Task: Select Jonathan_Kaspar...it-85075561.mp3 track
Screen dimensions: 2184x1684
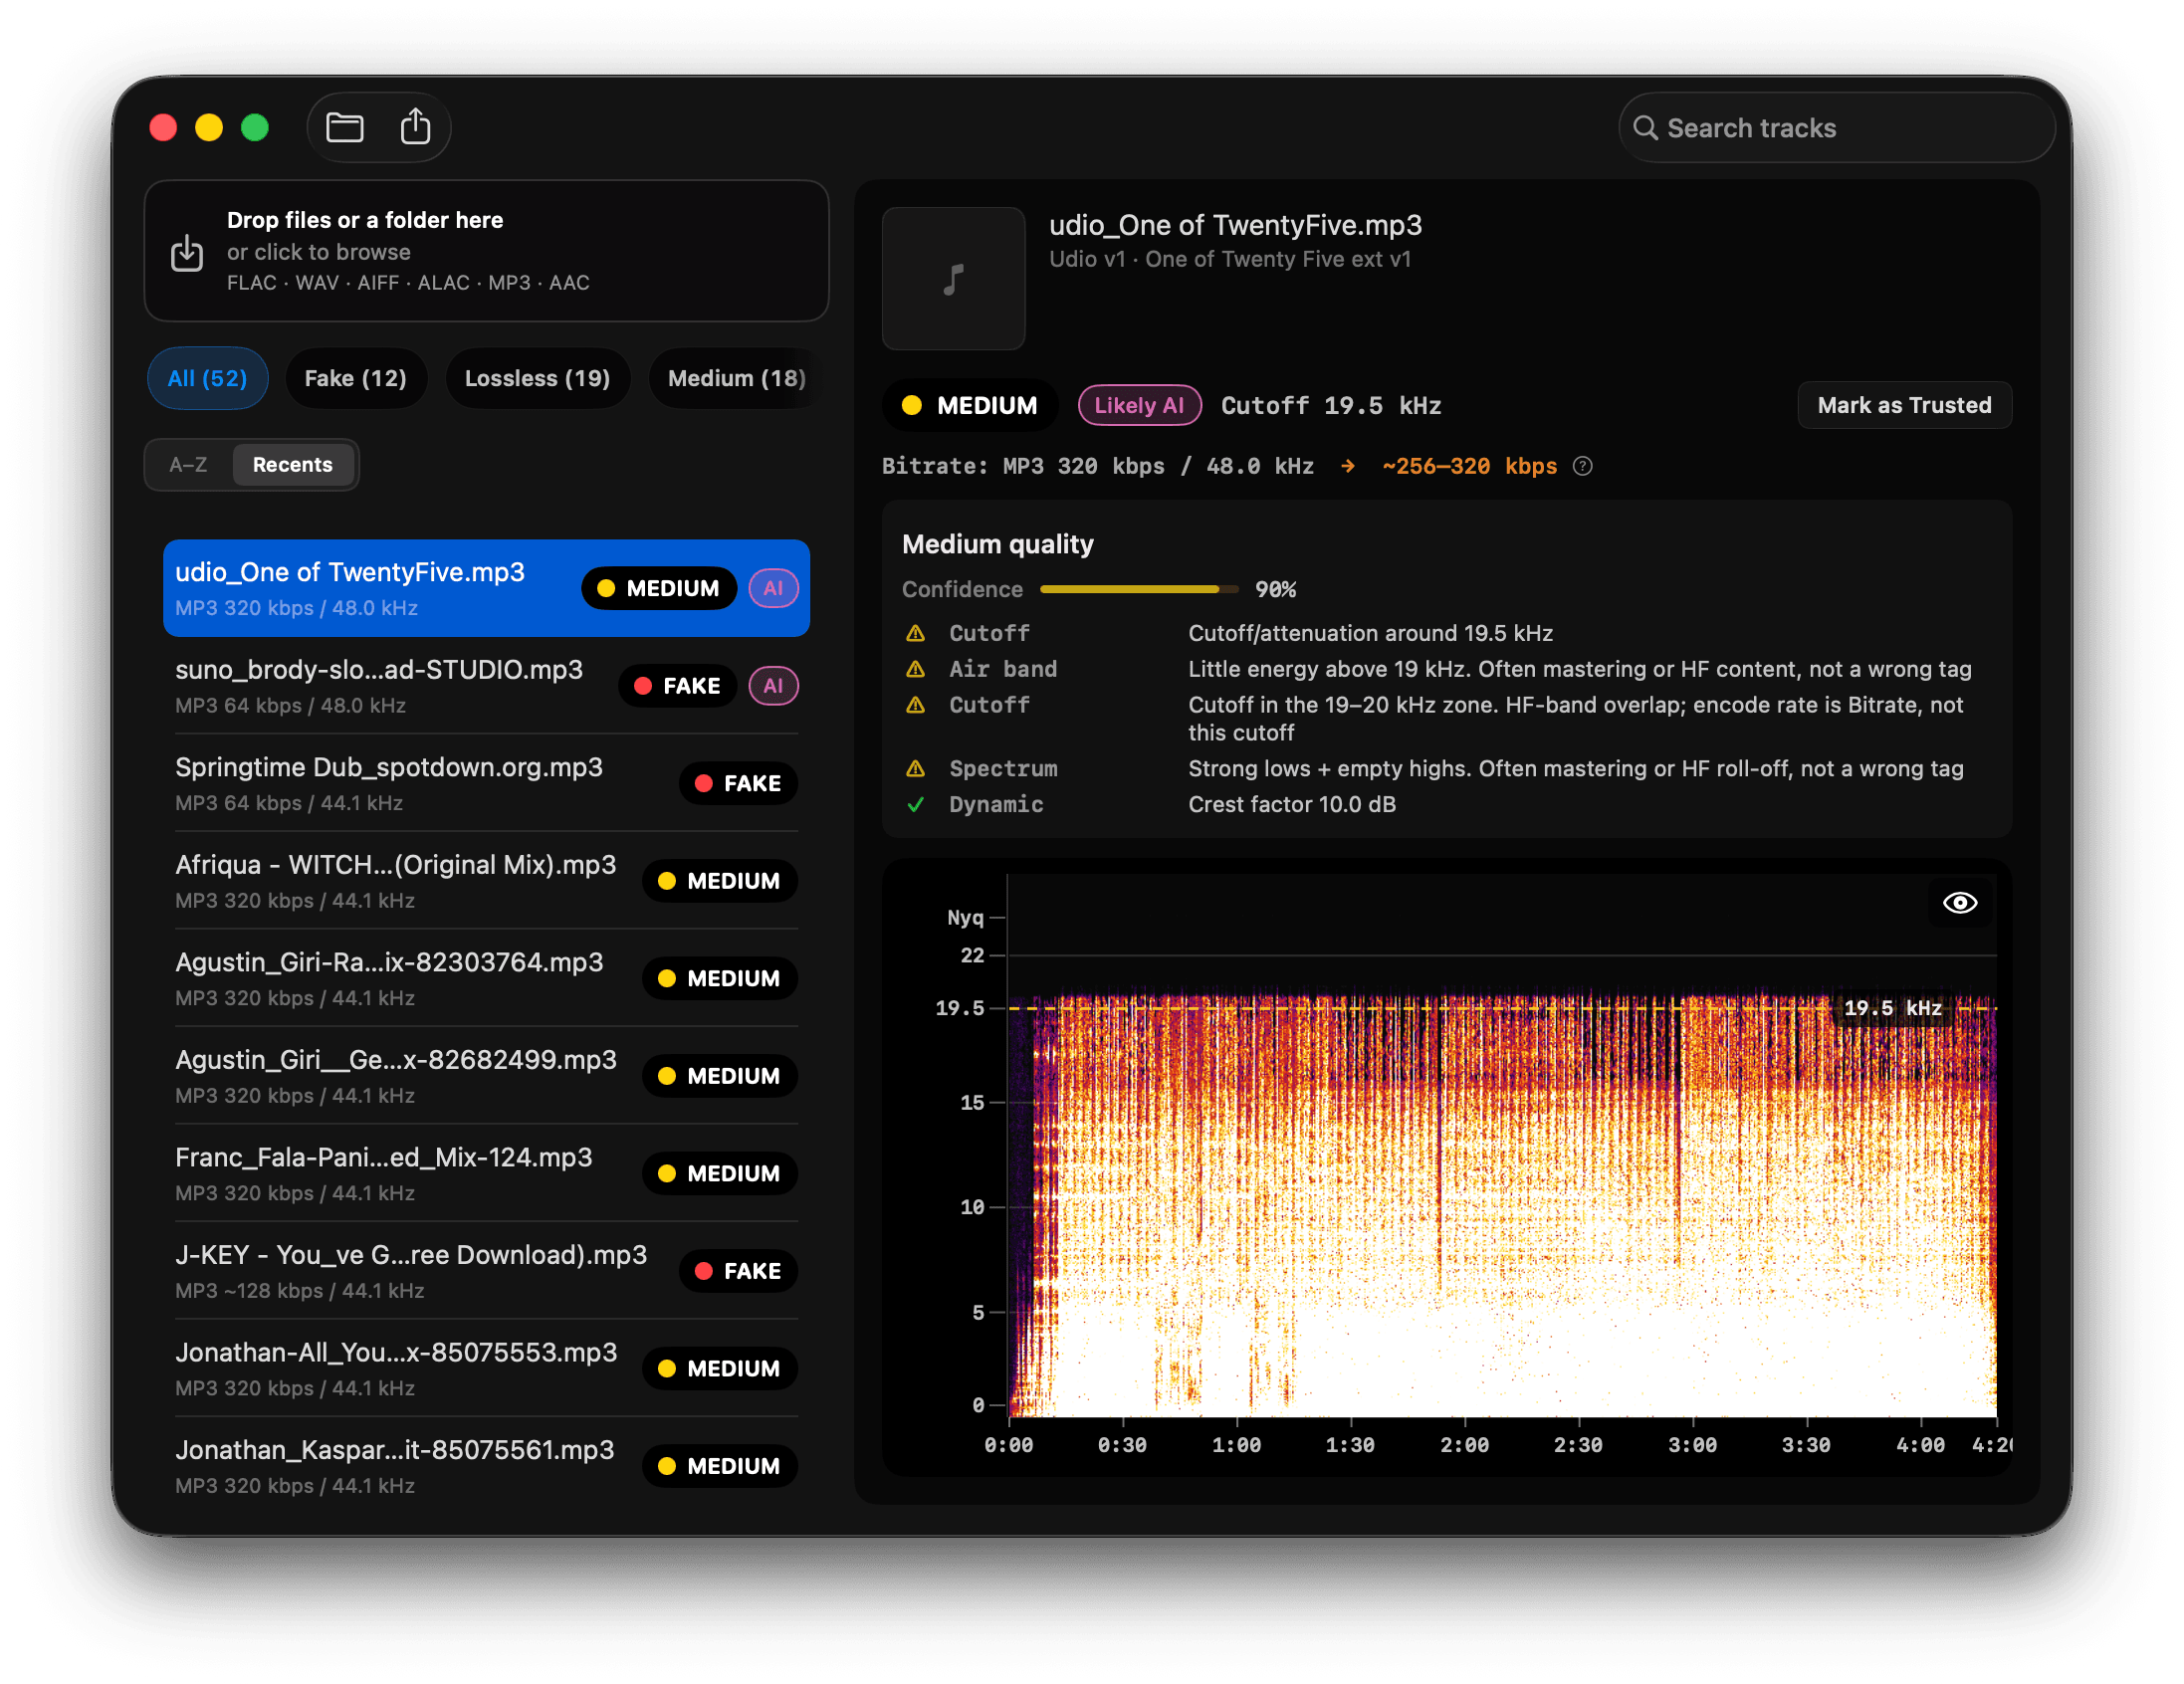Action: click(x=486, y=1466)
